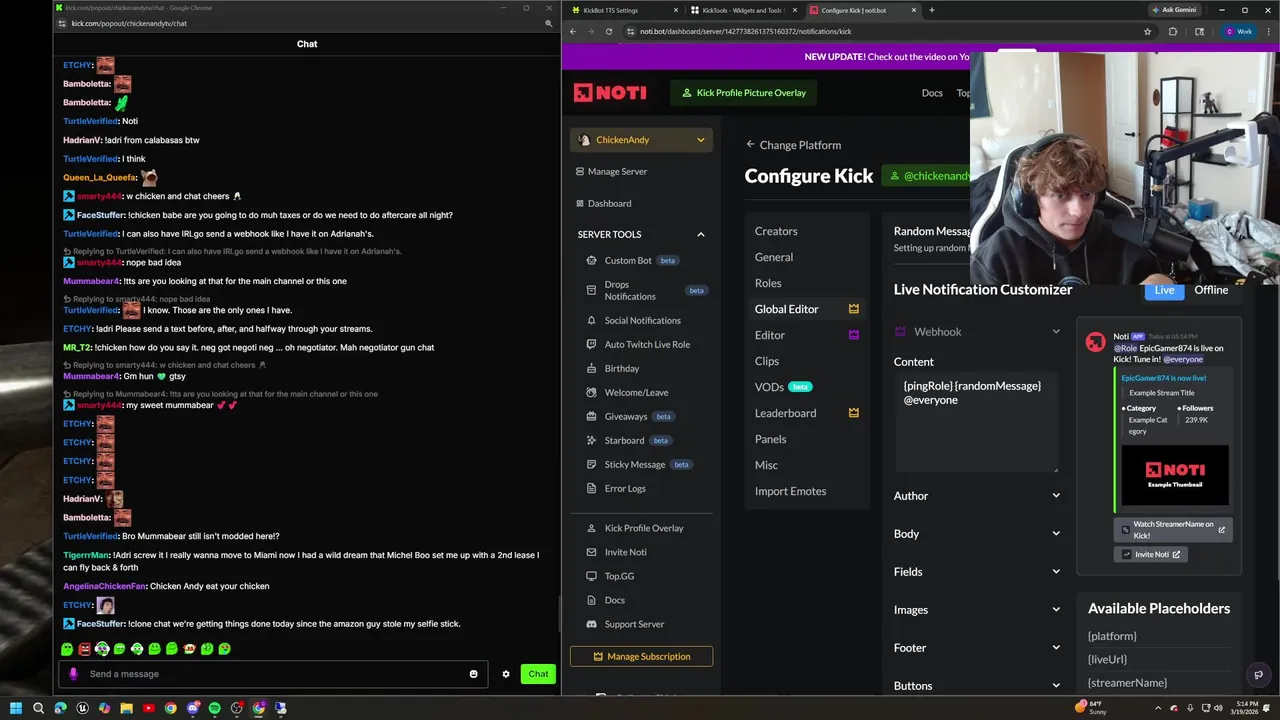This screenshot has width=1280, height=720.
Task: Click Watch StreamerName on Kick button
Action: [x=1172, y=530]
